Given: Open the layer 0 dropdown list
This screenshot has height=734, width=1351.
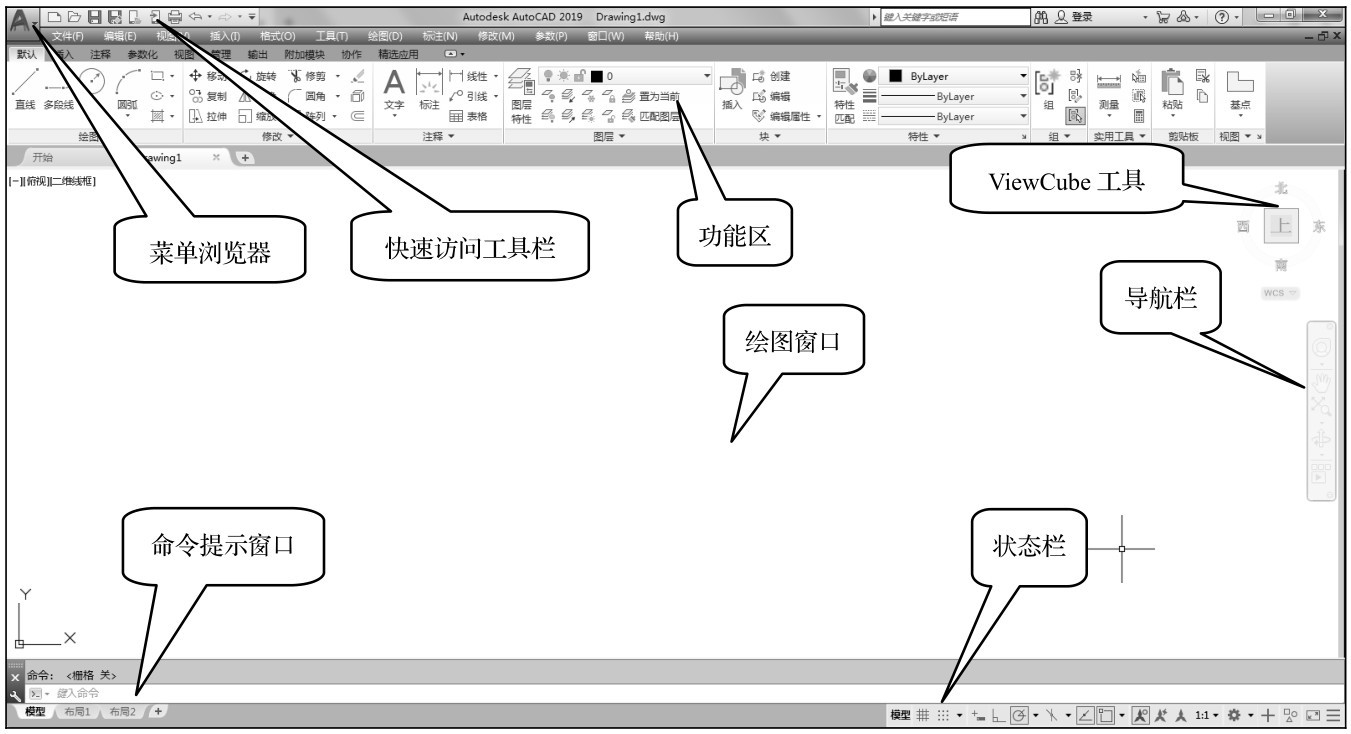Looking at the screenshot, I should click(x=707, y=76).
